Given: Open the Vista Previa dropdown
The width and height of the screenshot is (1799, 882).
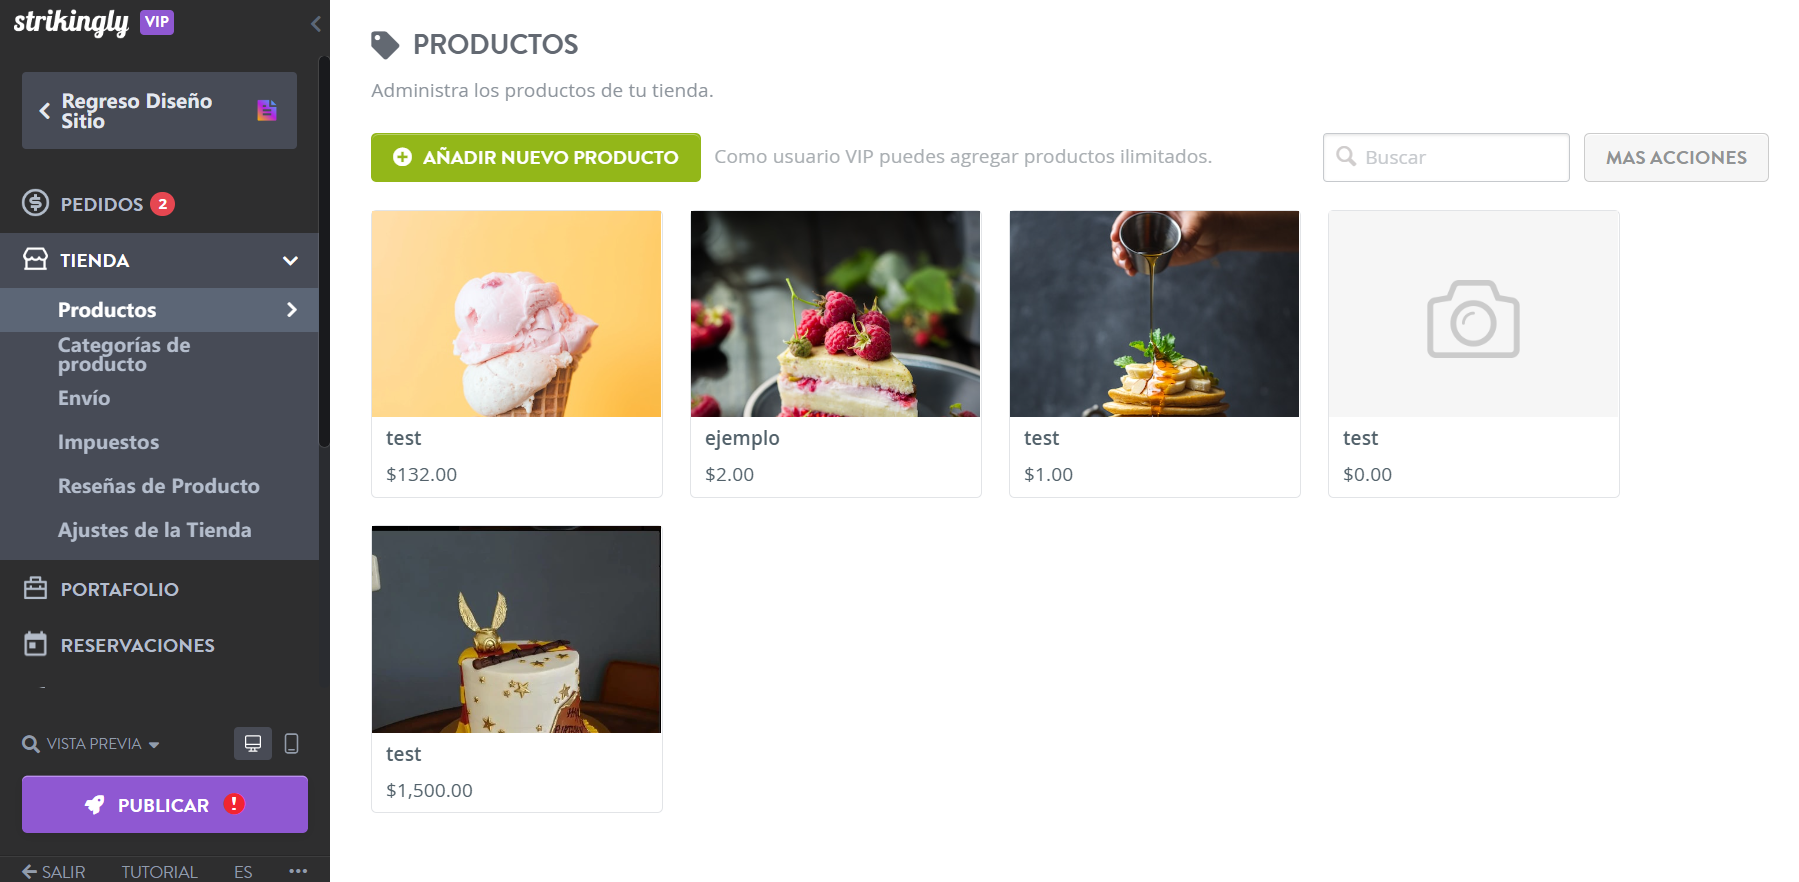Looking at the screenshot, I should 91,744.
